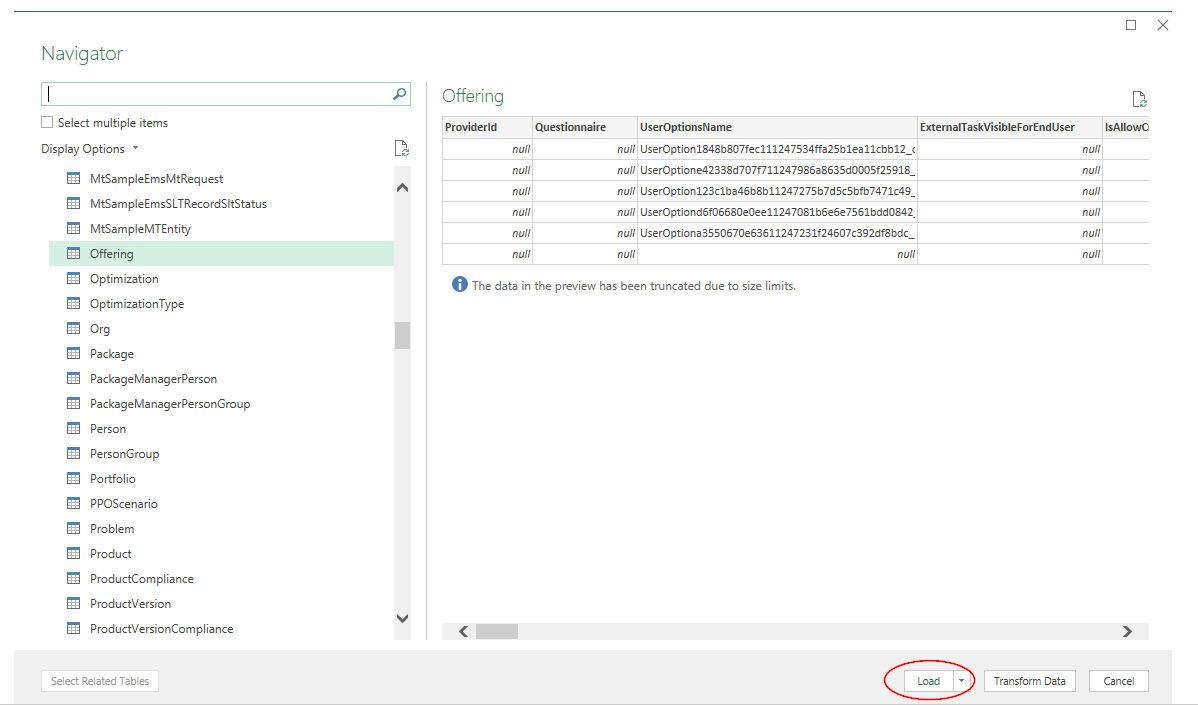Click the info icon in the truncated data message
Screen dimensions: 1198x705
459,284
